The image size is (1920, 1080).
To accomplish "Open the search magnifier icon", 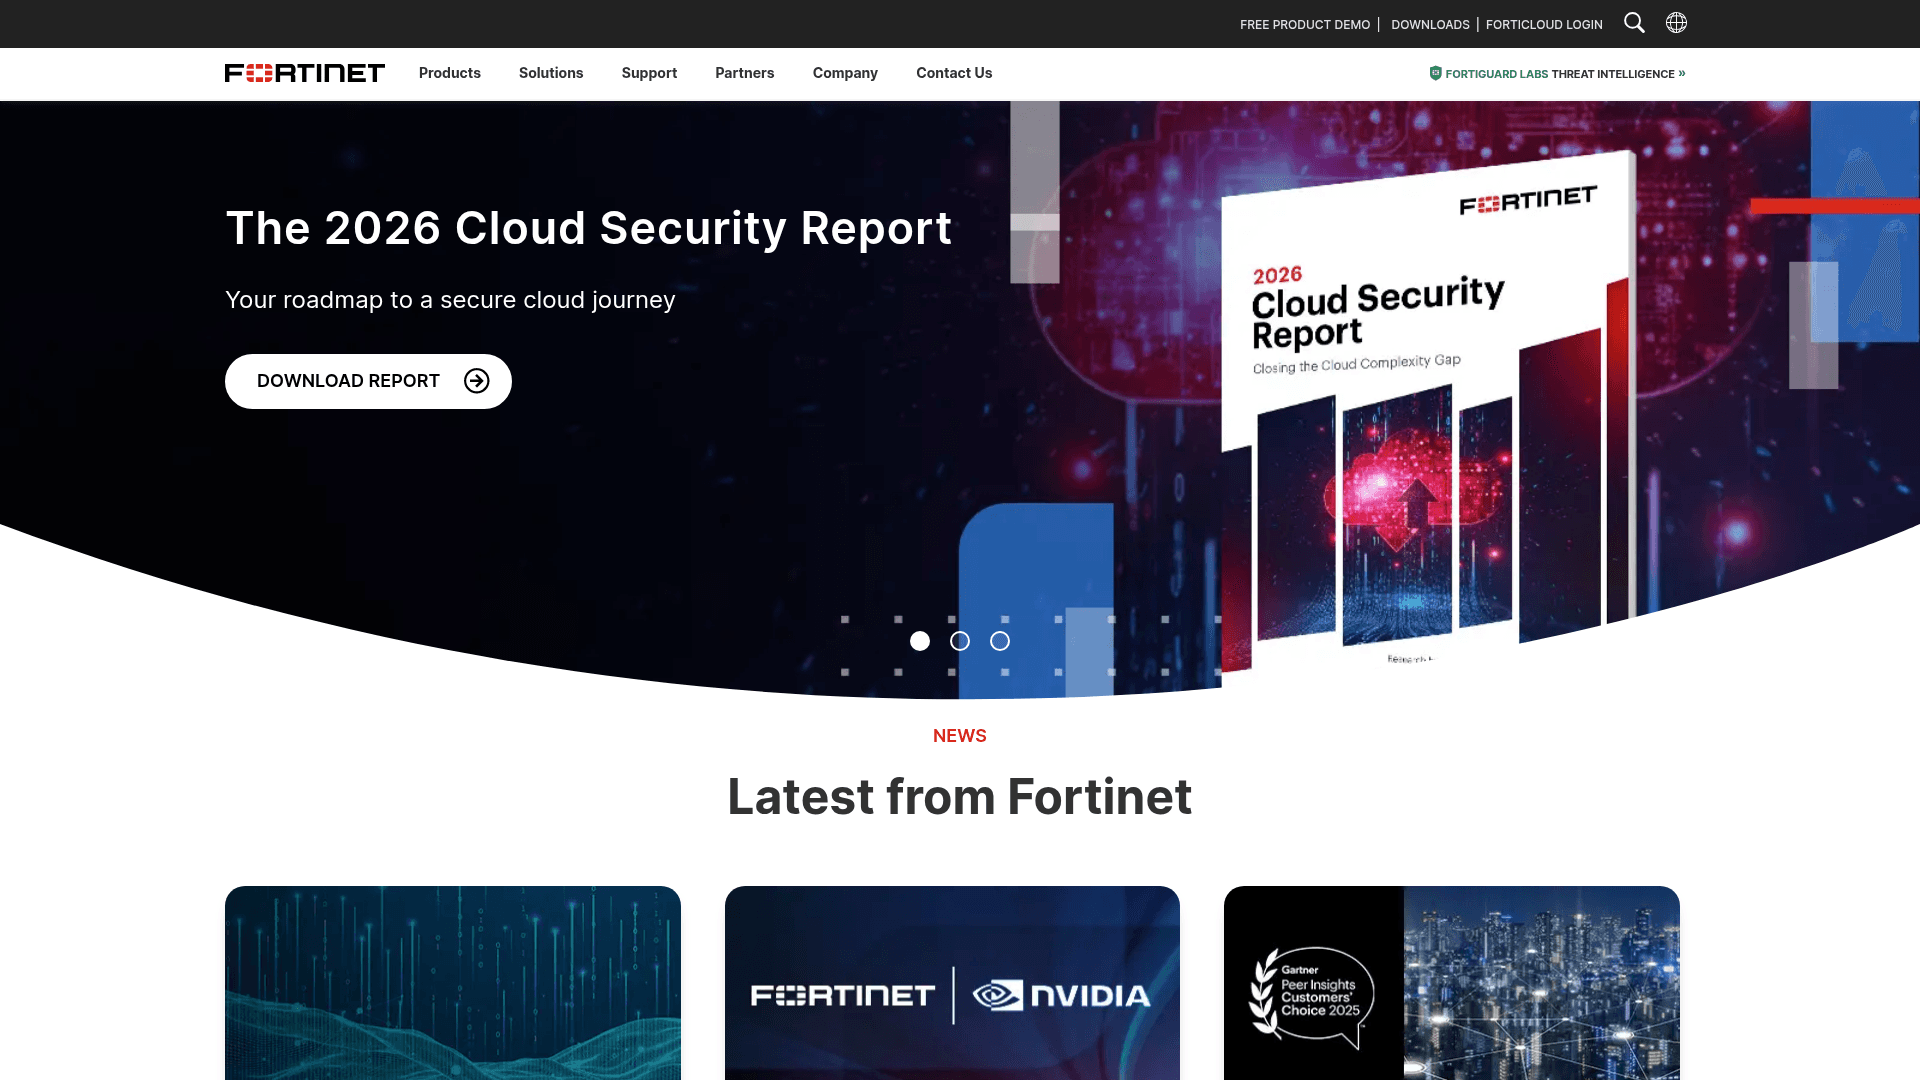I will tap(1634, 23).
